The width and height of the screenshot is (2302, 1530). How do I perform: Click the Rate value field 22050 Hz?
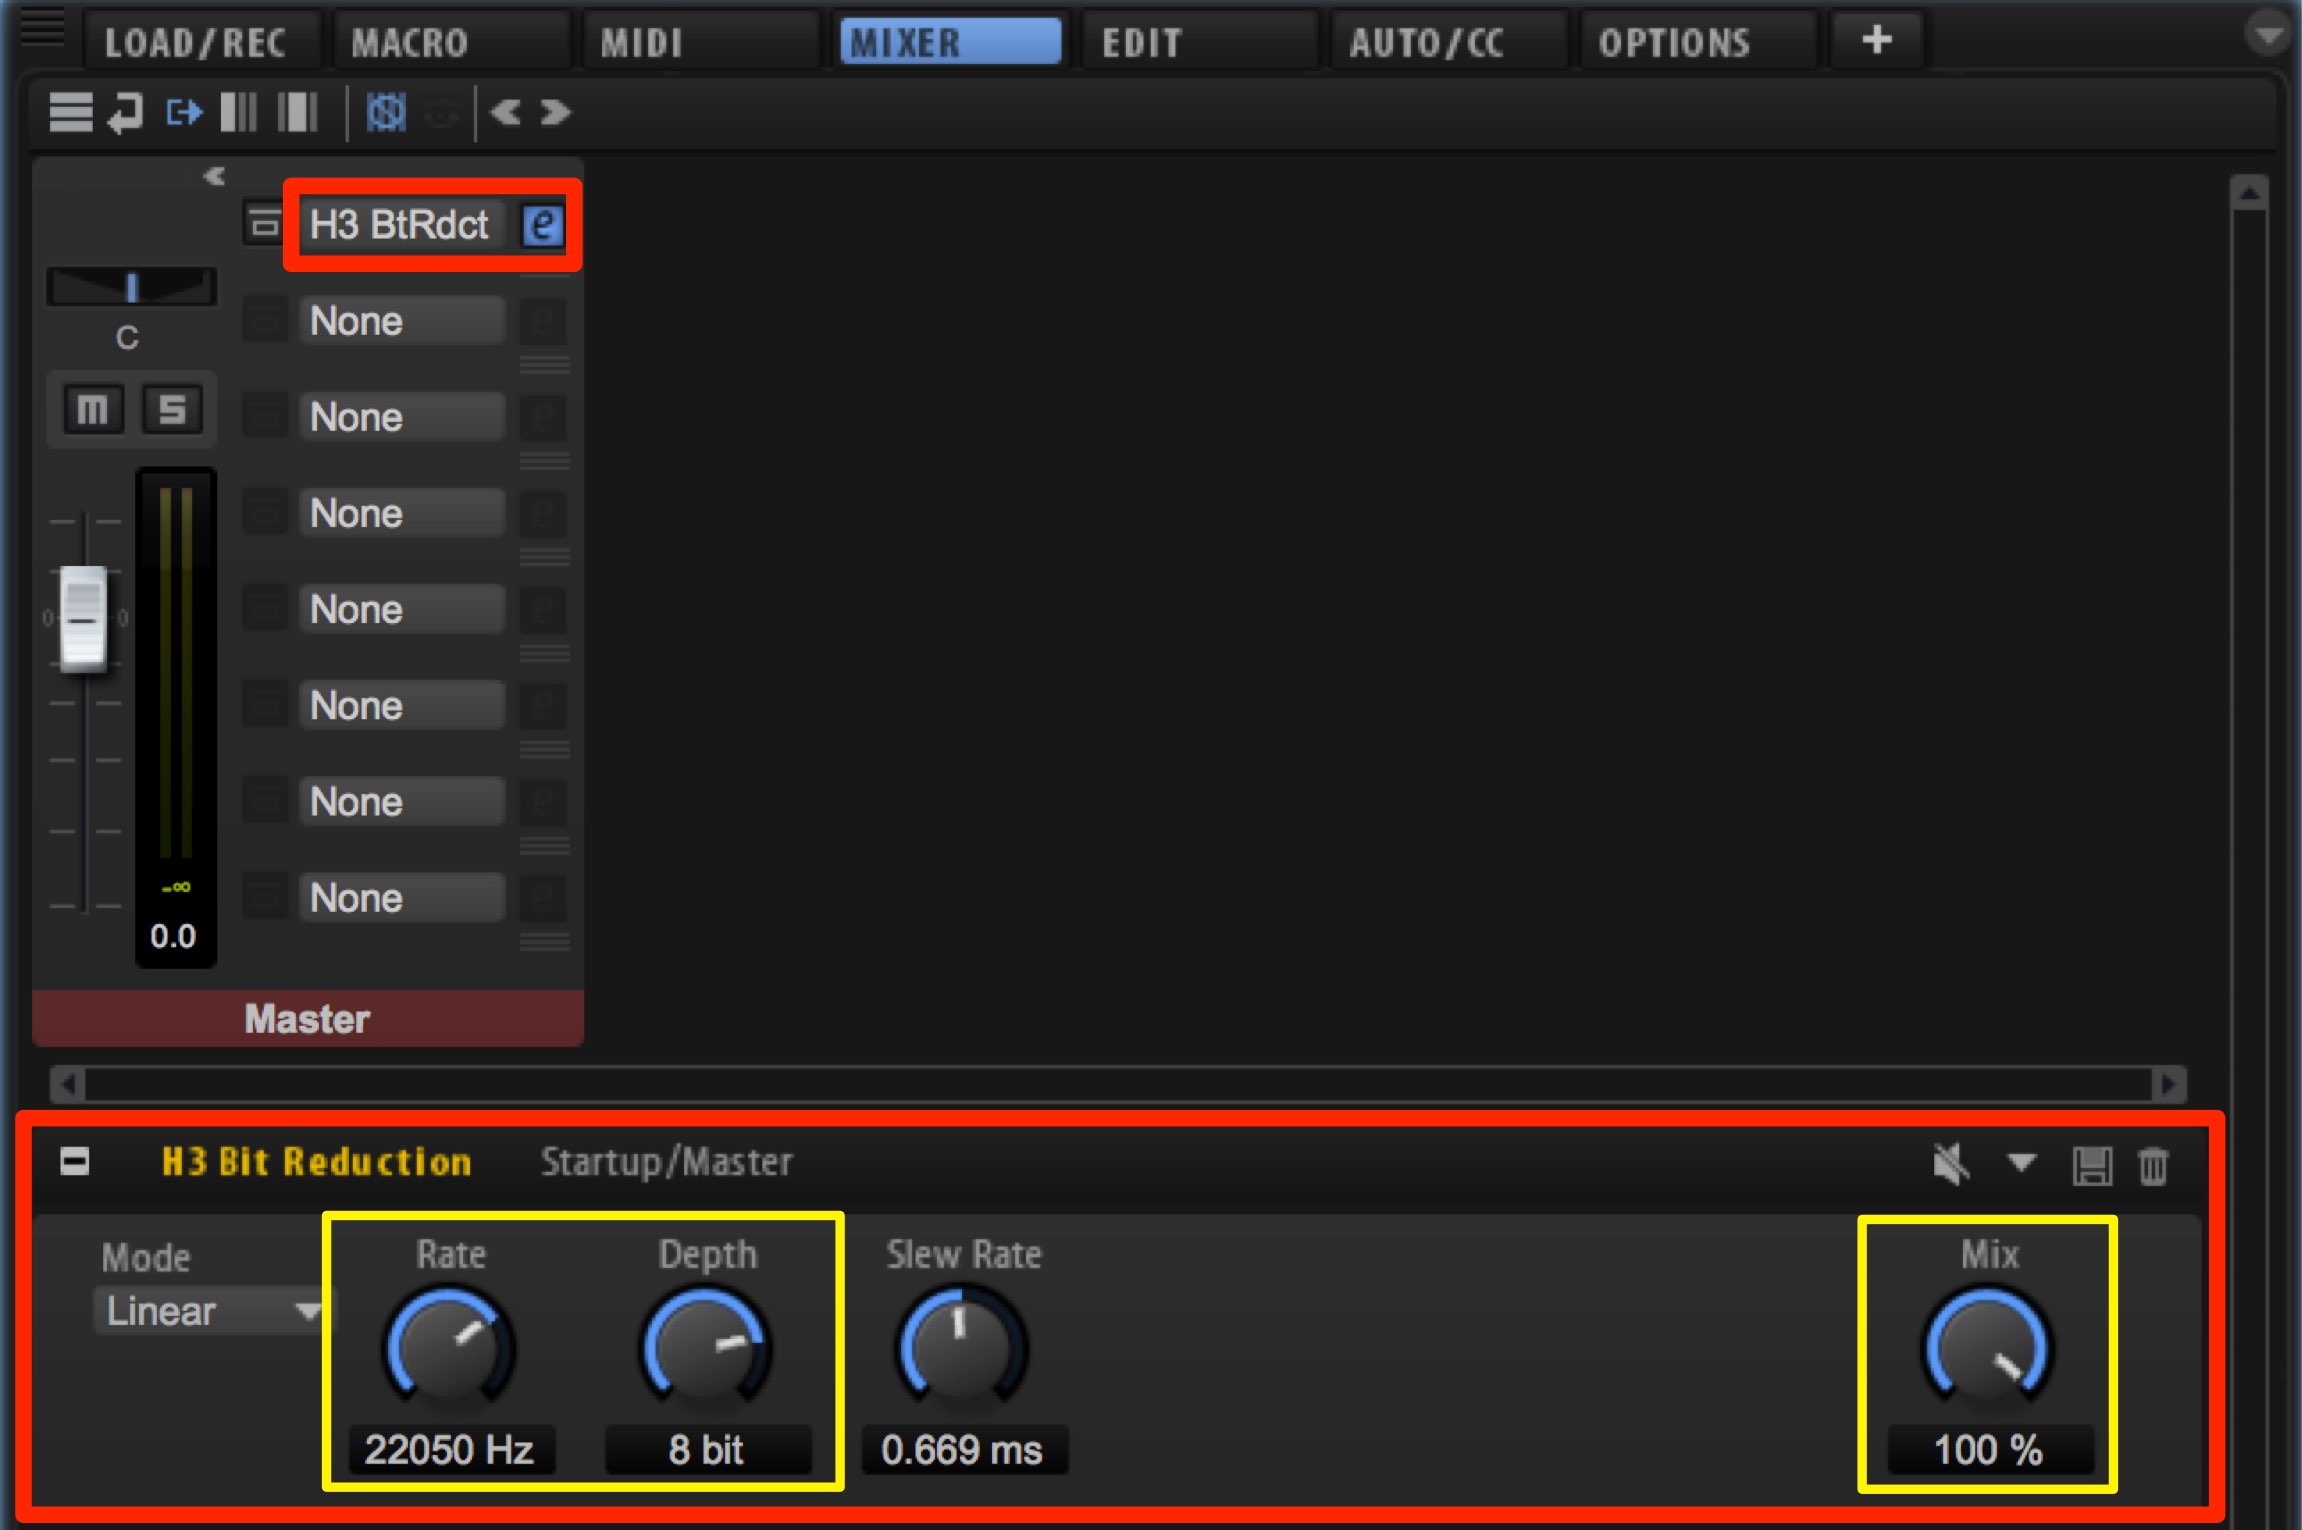(450, 1449)
